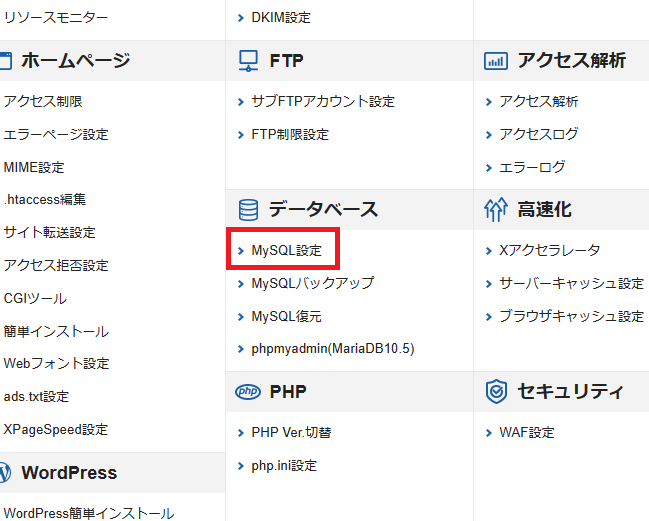Open MySQL復元
649x521 pixels.
(286, 317)
